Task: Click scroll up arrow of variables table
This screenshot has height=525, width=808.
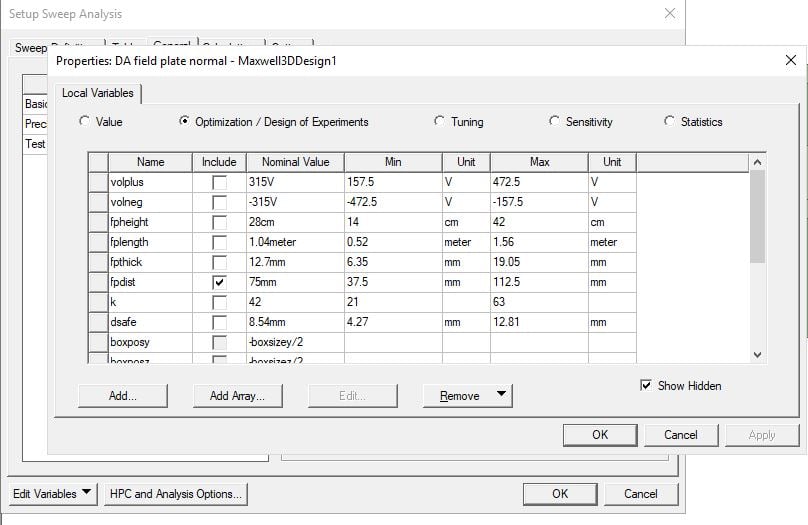Action: [757, 162]
